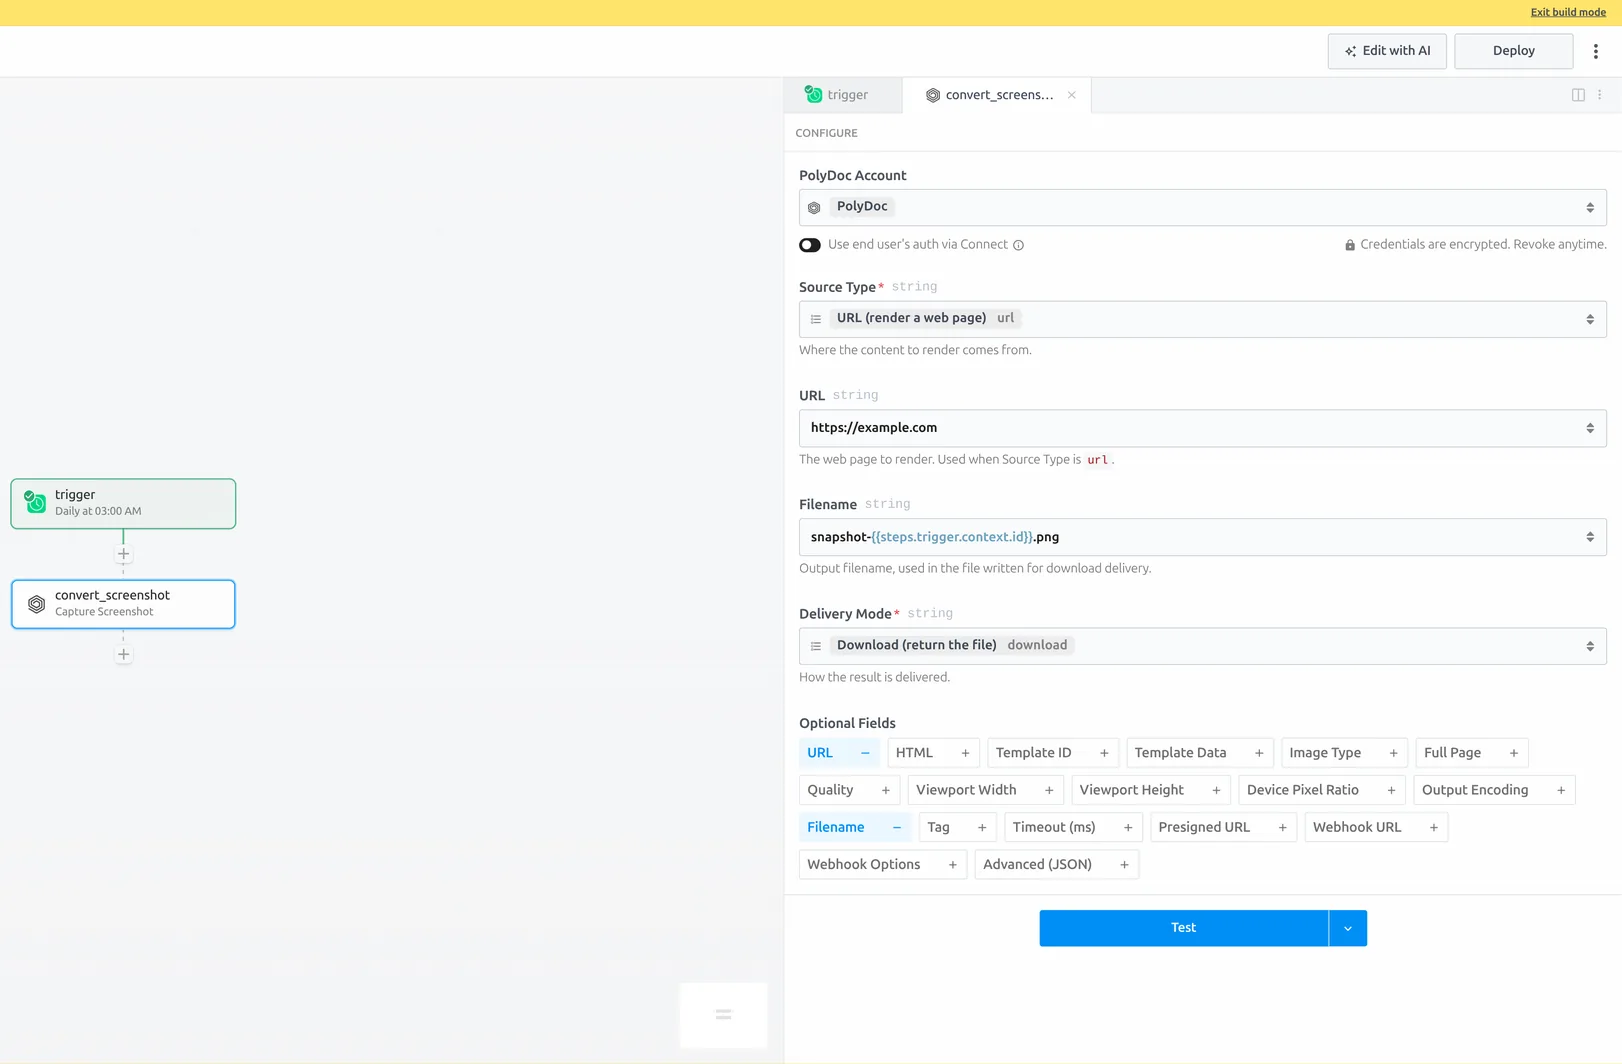Open the config panel's kebab menu
1622x1064 pixels.
(x=1600, y=95)
